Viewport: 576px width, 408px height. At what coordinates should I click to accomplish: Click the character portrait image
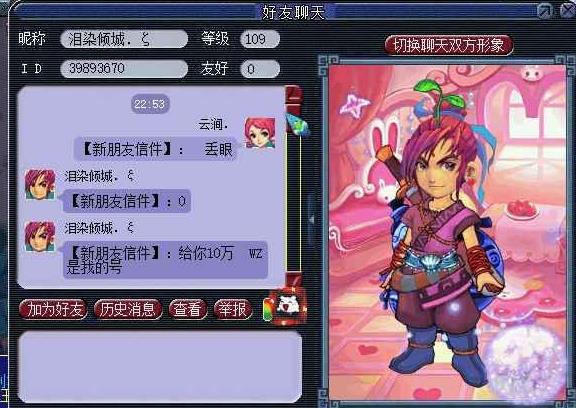[447, 232]
